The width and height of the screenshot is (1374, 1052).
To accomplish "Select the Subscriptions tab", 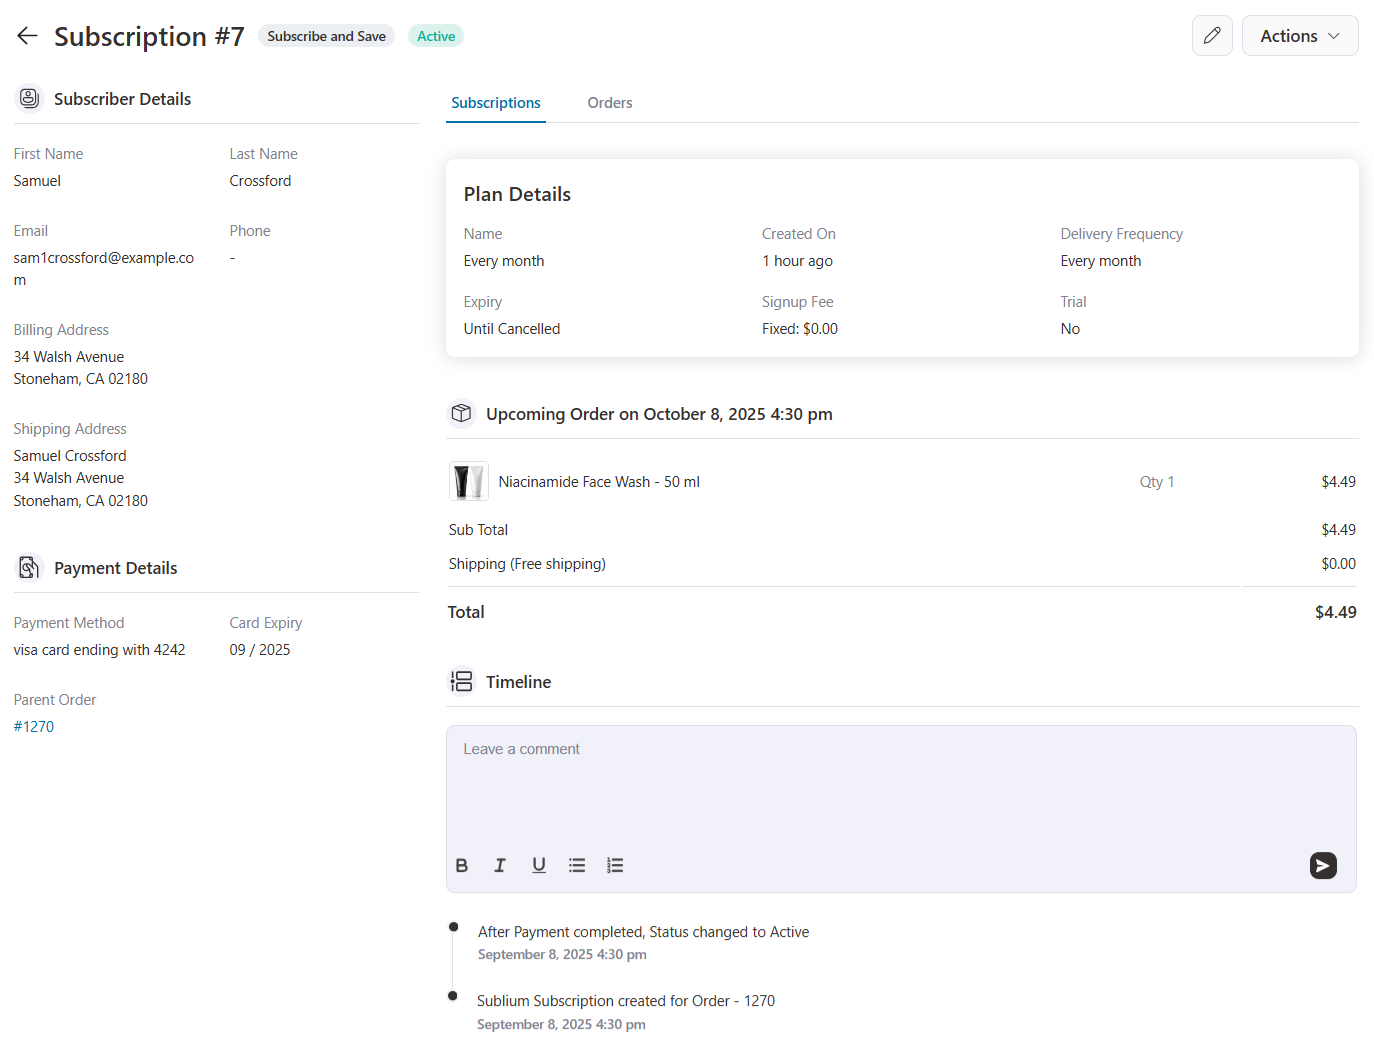I will [x=496, y=103].
